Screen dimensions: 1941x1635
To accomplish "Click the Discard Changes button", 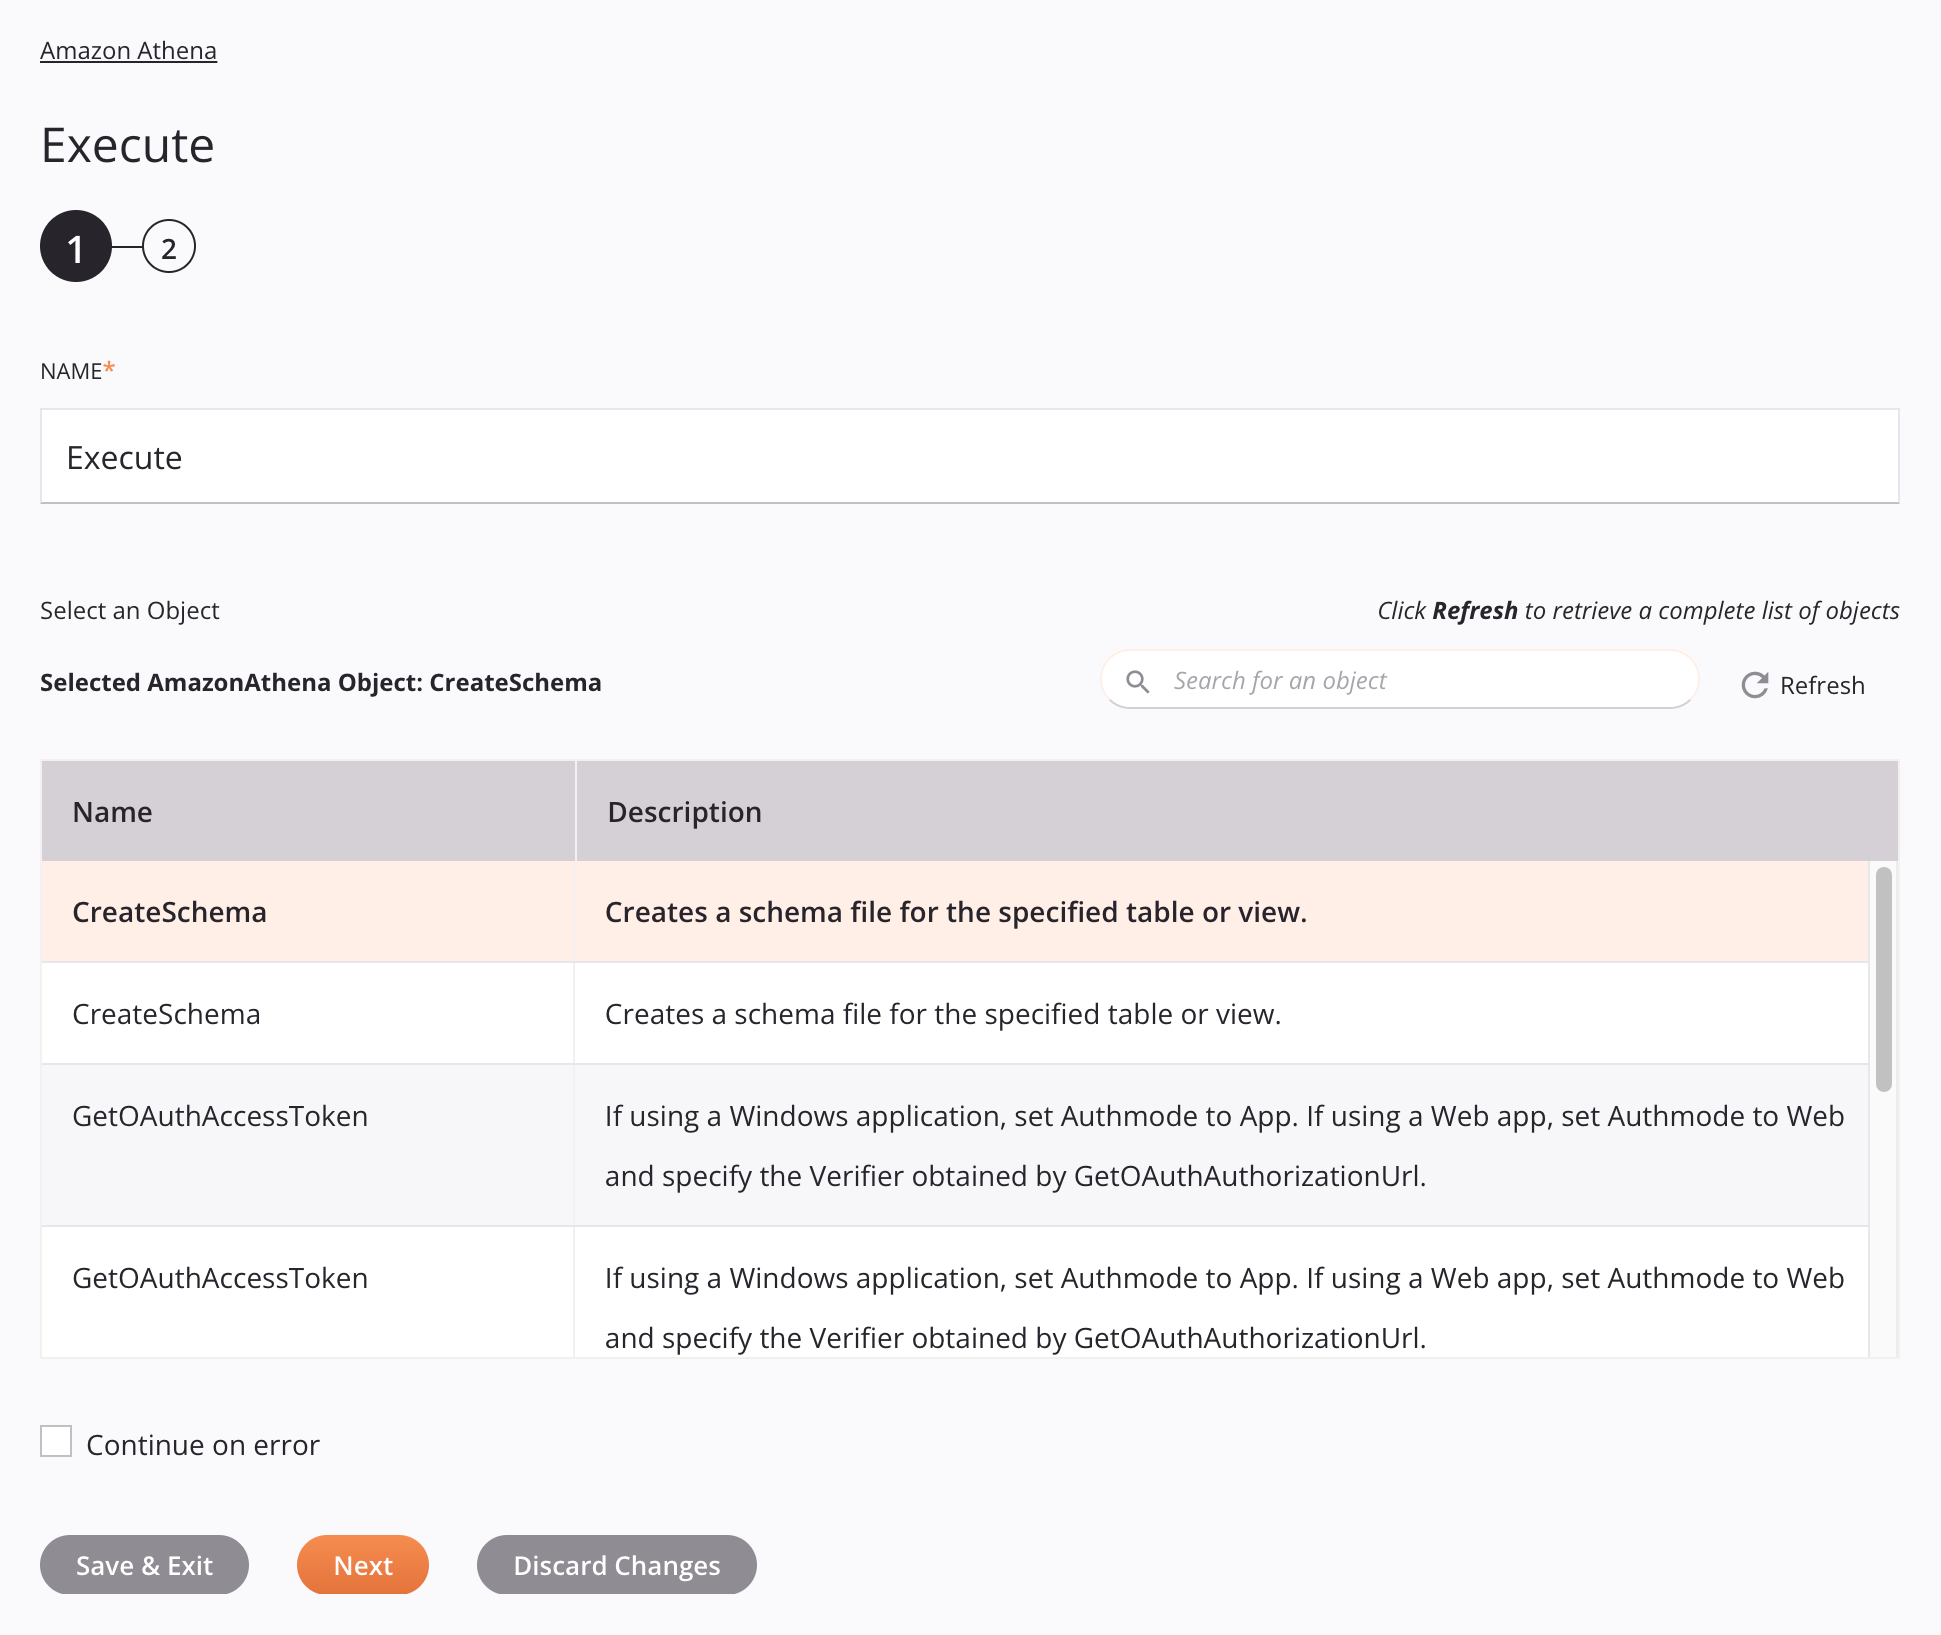I will pyautogui.click(x=617, y=1565).
